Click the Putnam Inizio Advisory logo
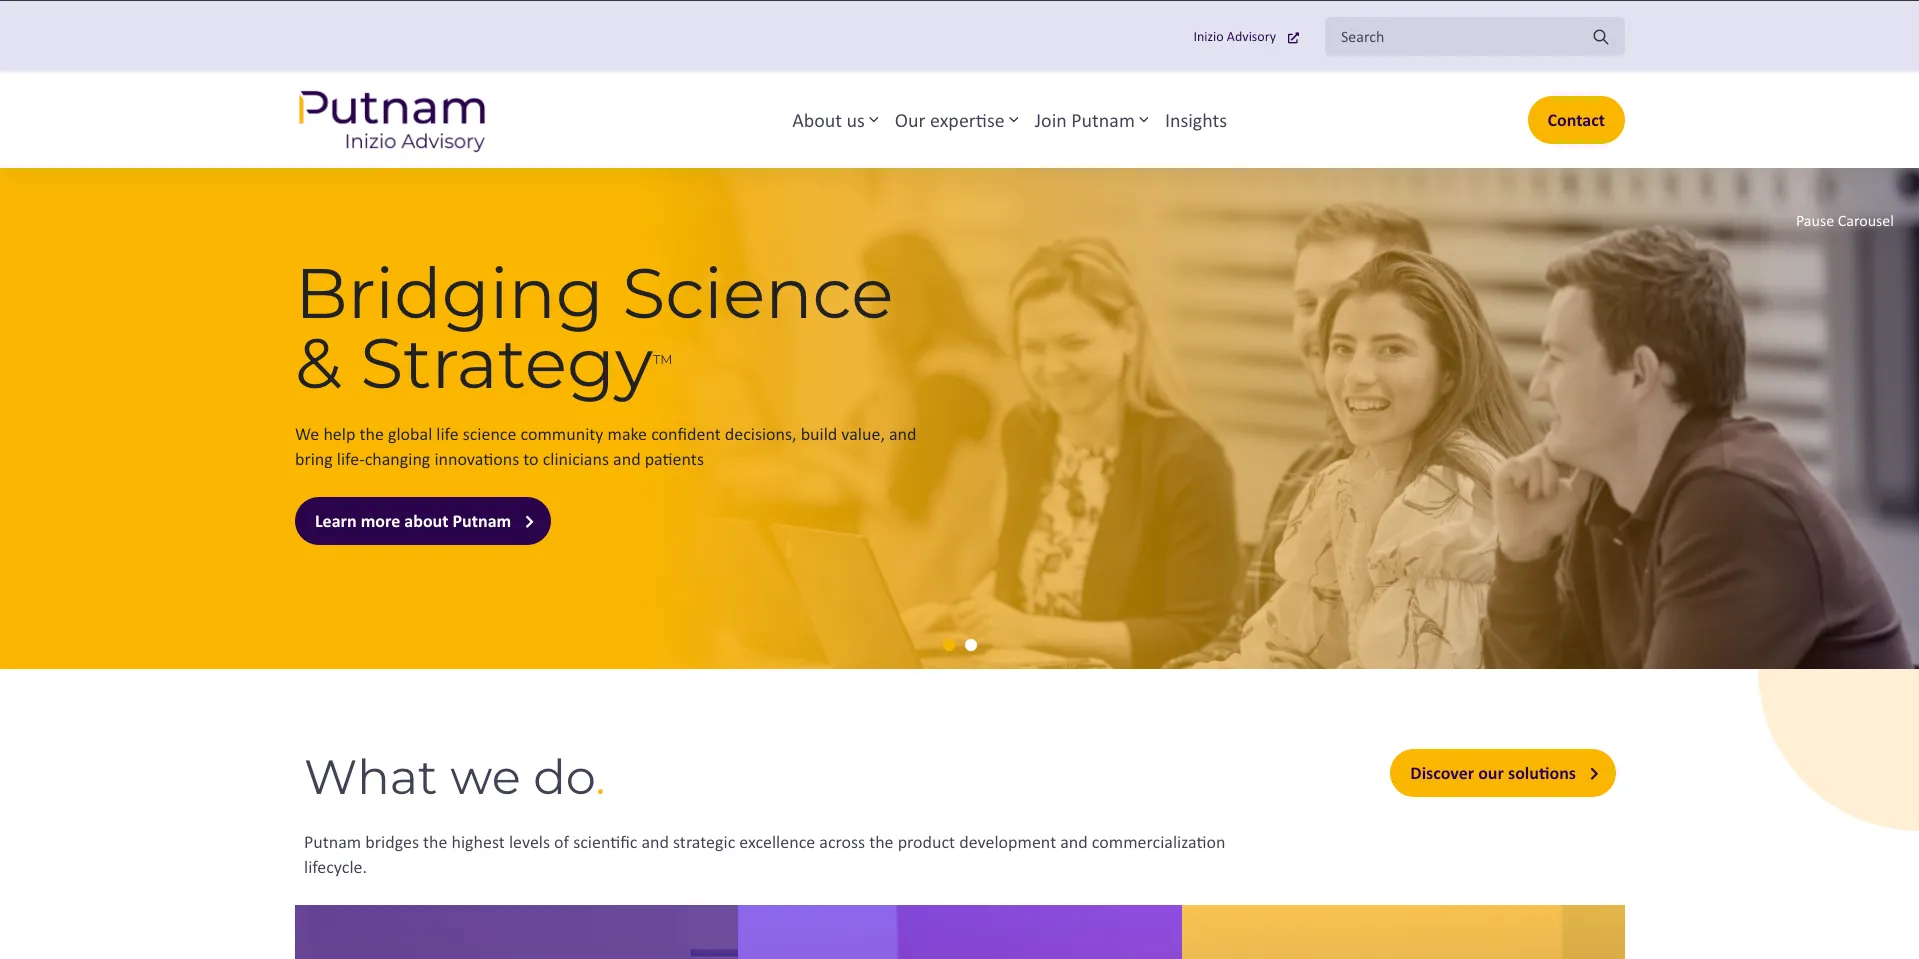This screenshot has width=1919, height=959. click(392, 121)
